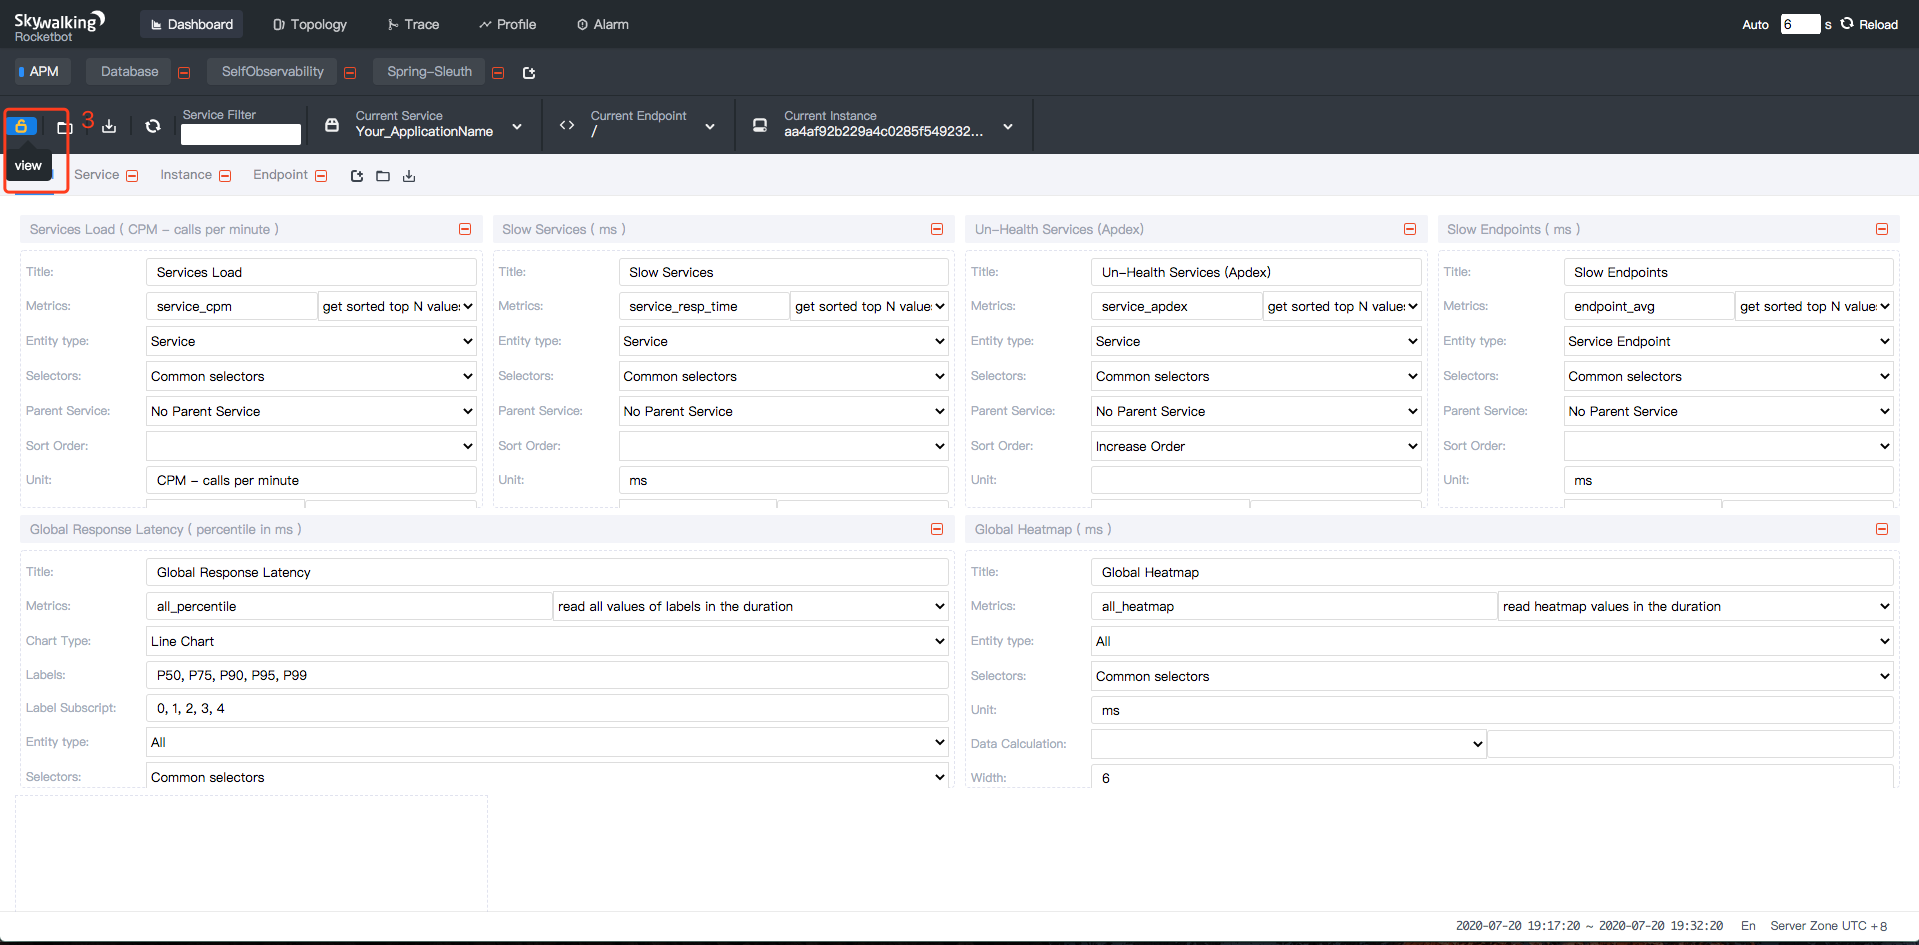Click the import folder icon in the toolbar
Screen dimensions: 1919x945
[x=65, y=127]
